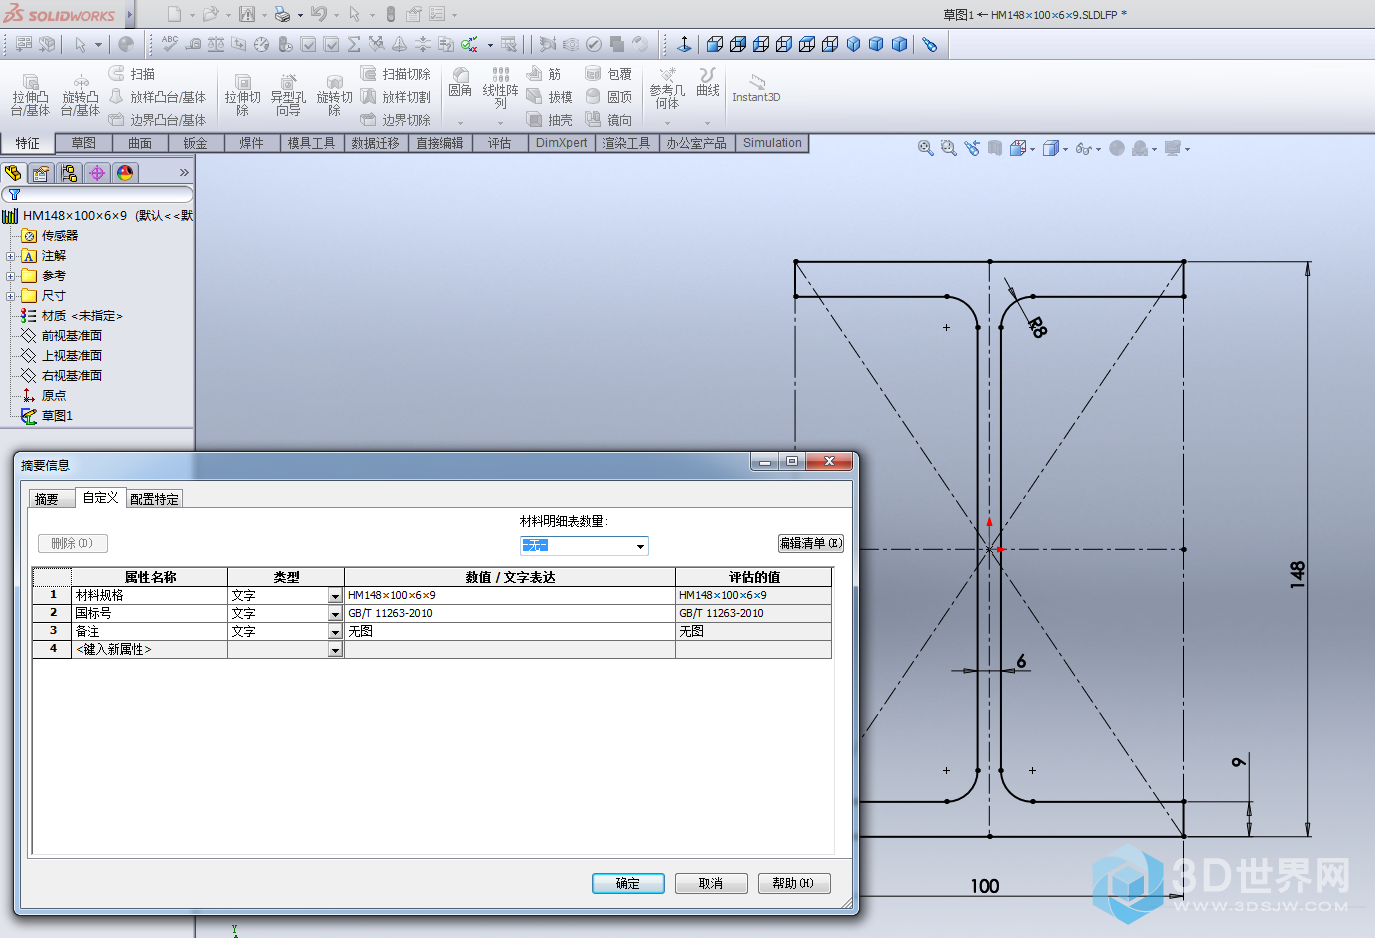Open the 配置特定 tab in summary dialog
Image resolution: width=1375 pixels, height=938 pixels.
click(154, 499)
